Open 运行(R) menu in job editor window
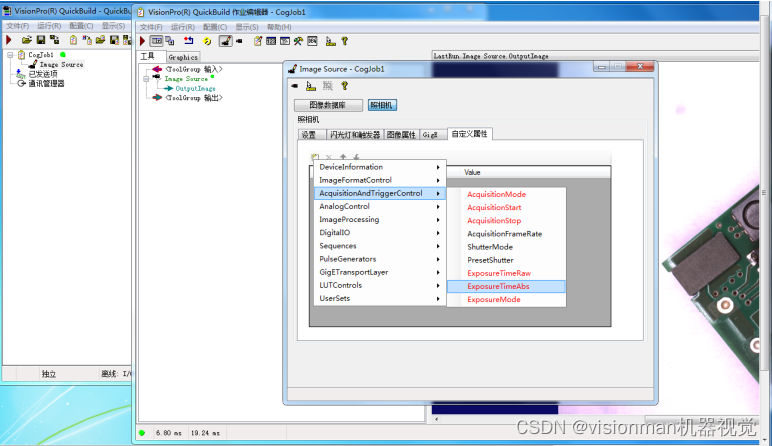Image resolution: width=772 pixels, height=446 pixels. (x=183, y=27)
